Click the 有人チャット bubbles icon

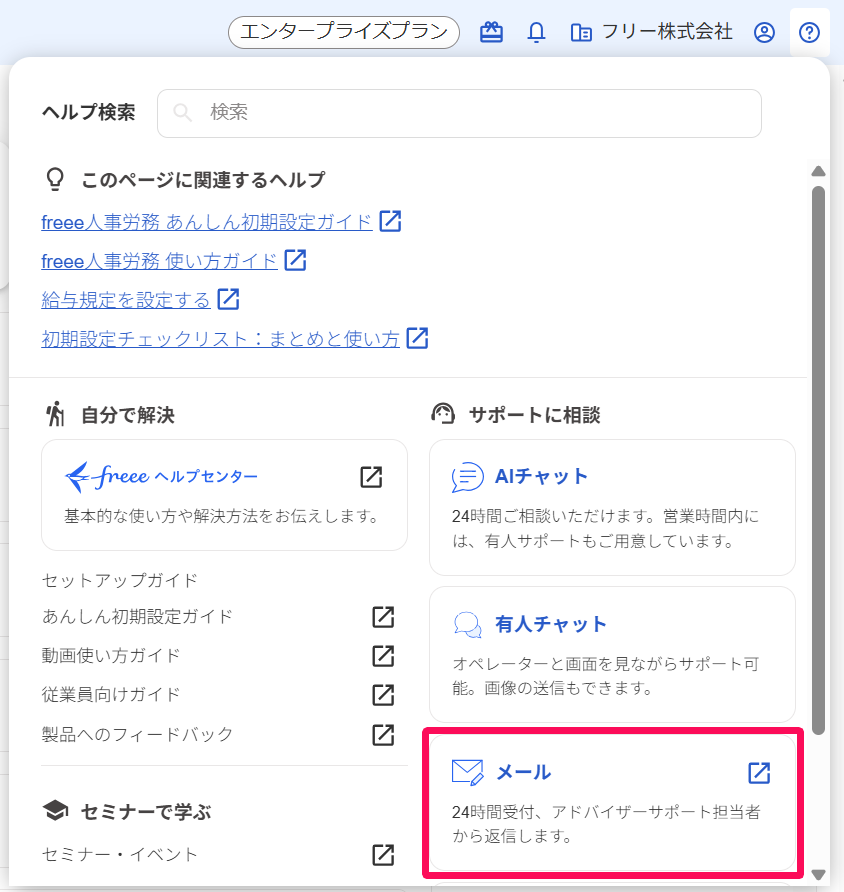[467, 624]
